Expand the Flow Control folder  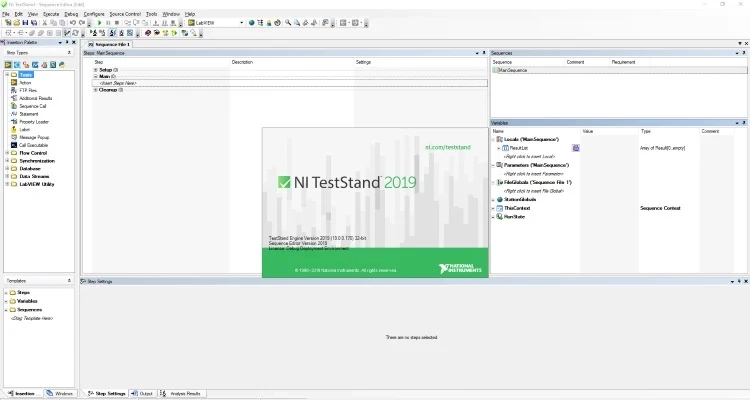(x=7, y=153)
